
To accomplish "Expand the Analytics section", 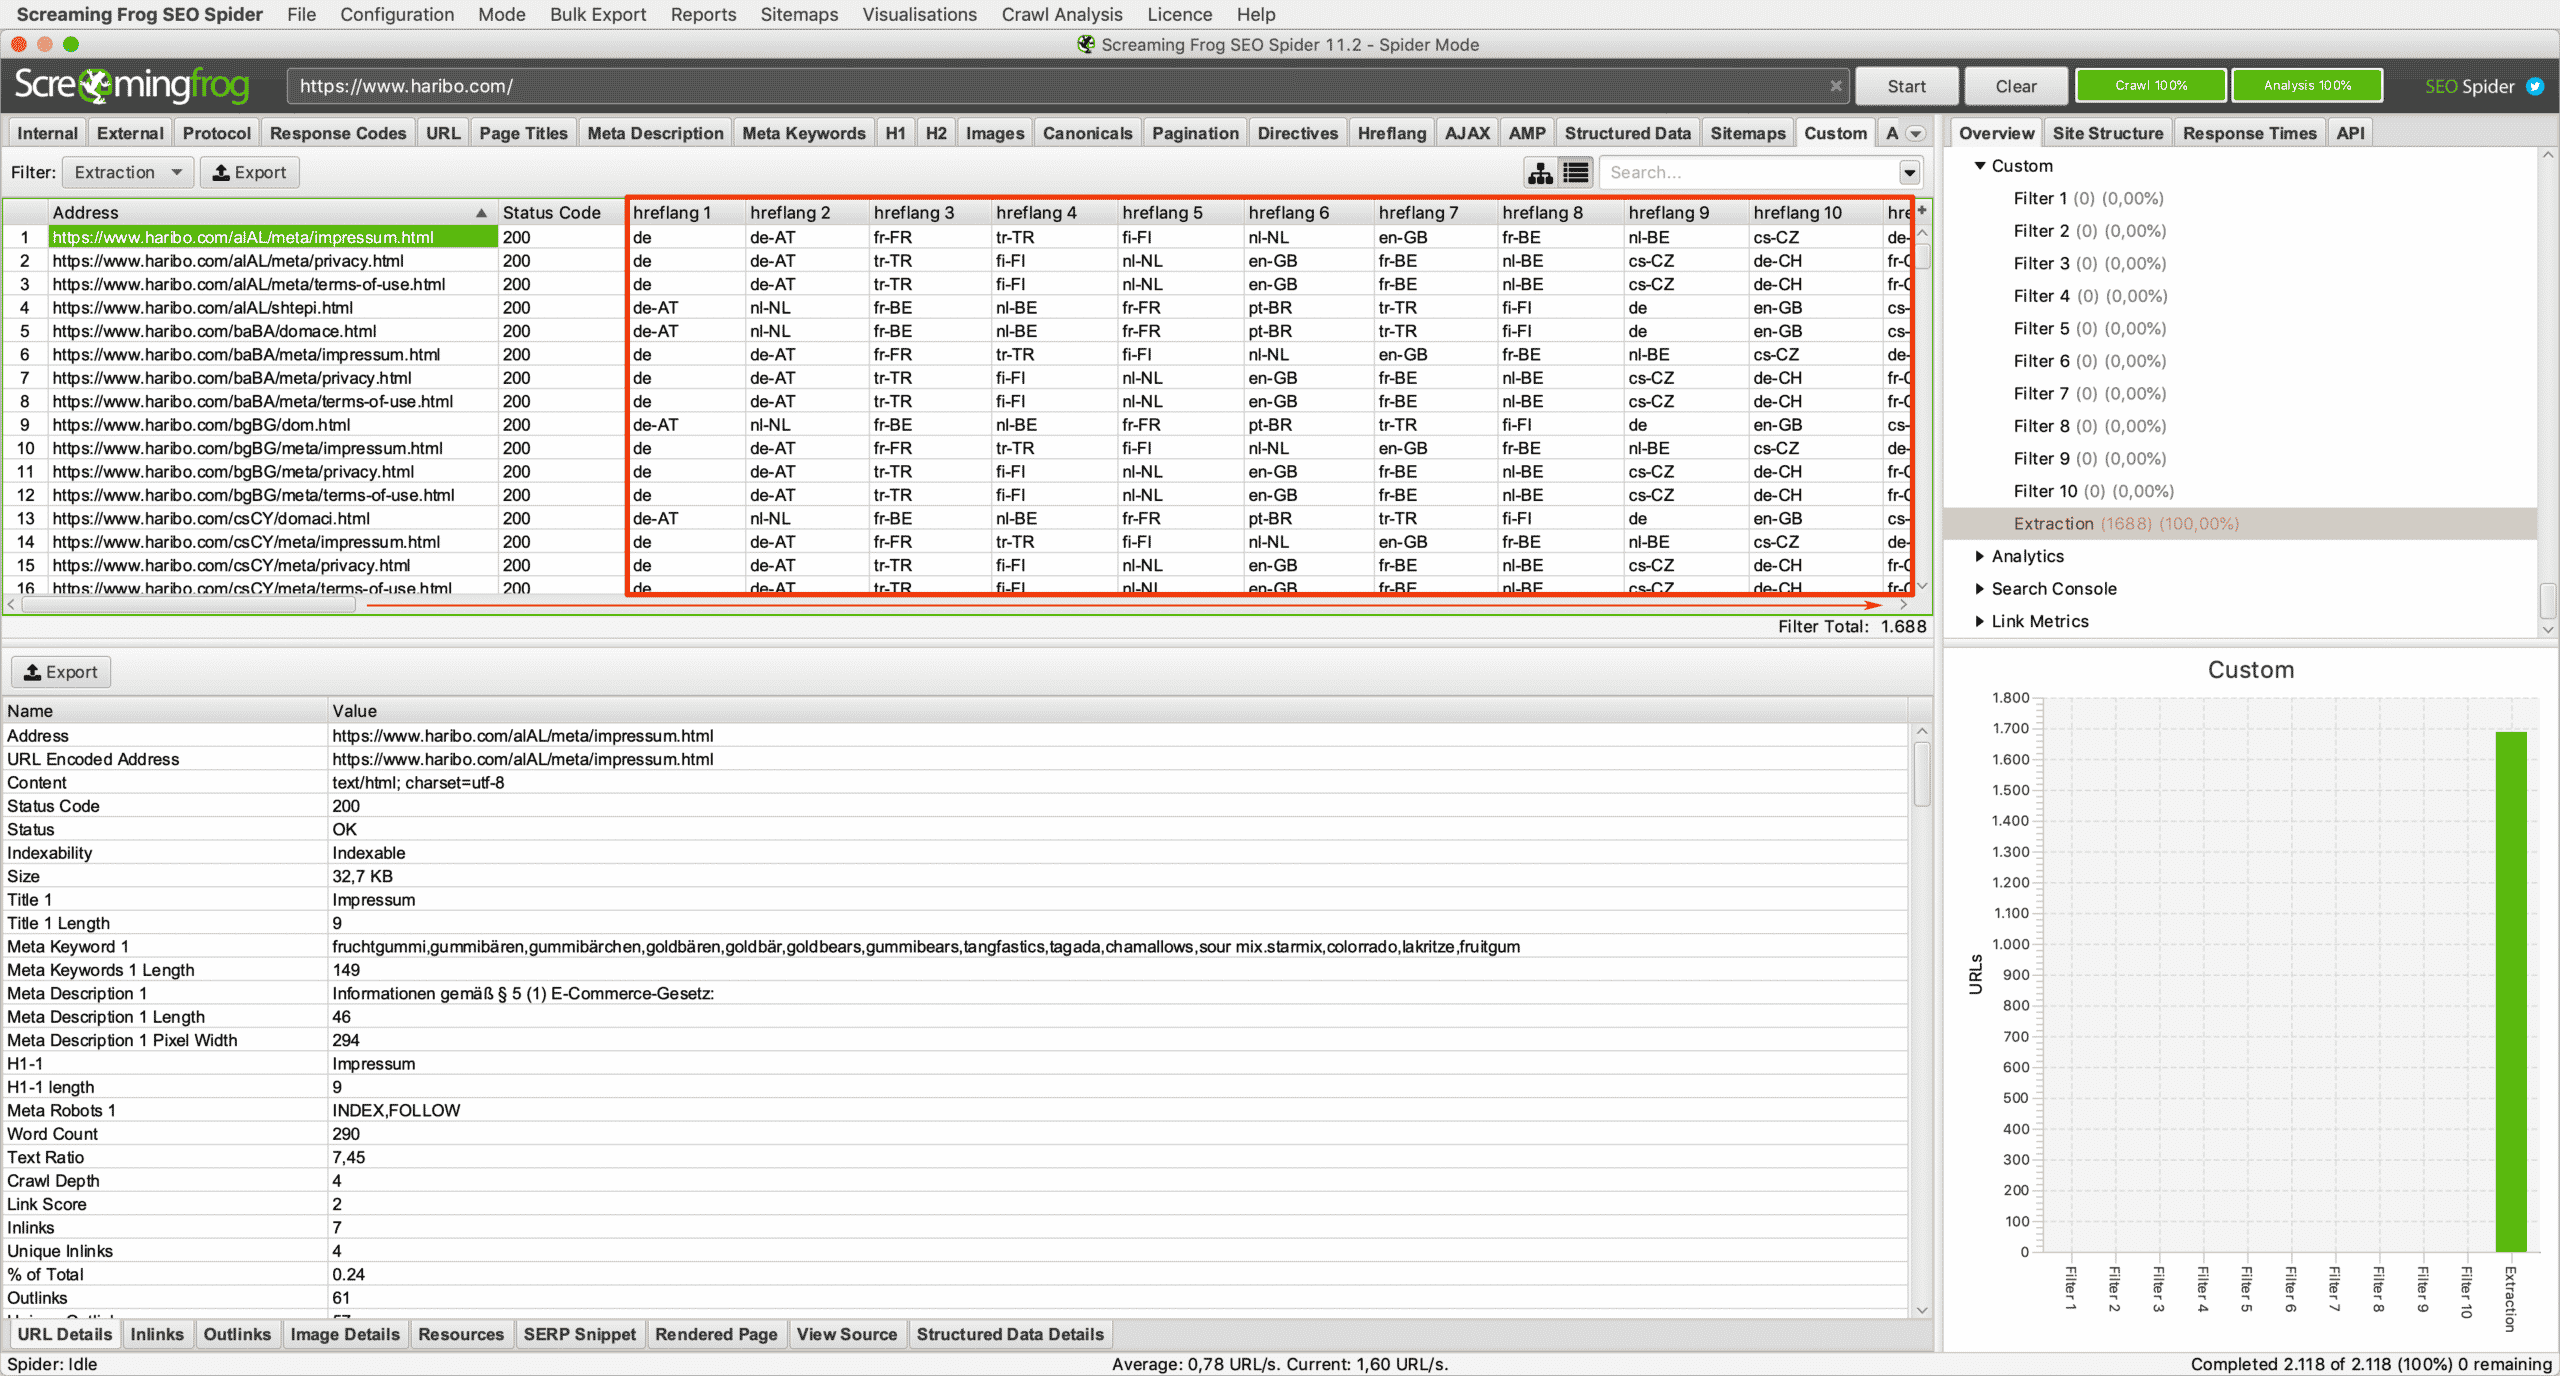I will click(1979, 556).
